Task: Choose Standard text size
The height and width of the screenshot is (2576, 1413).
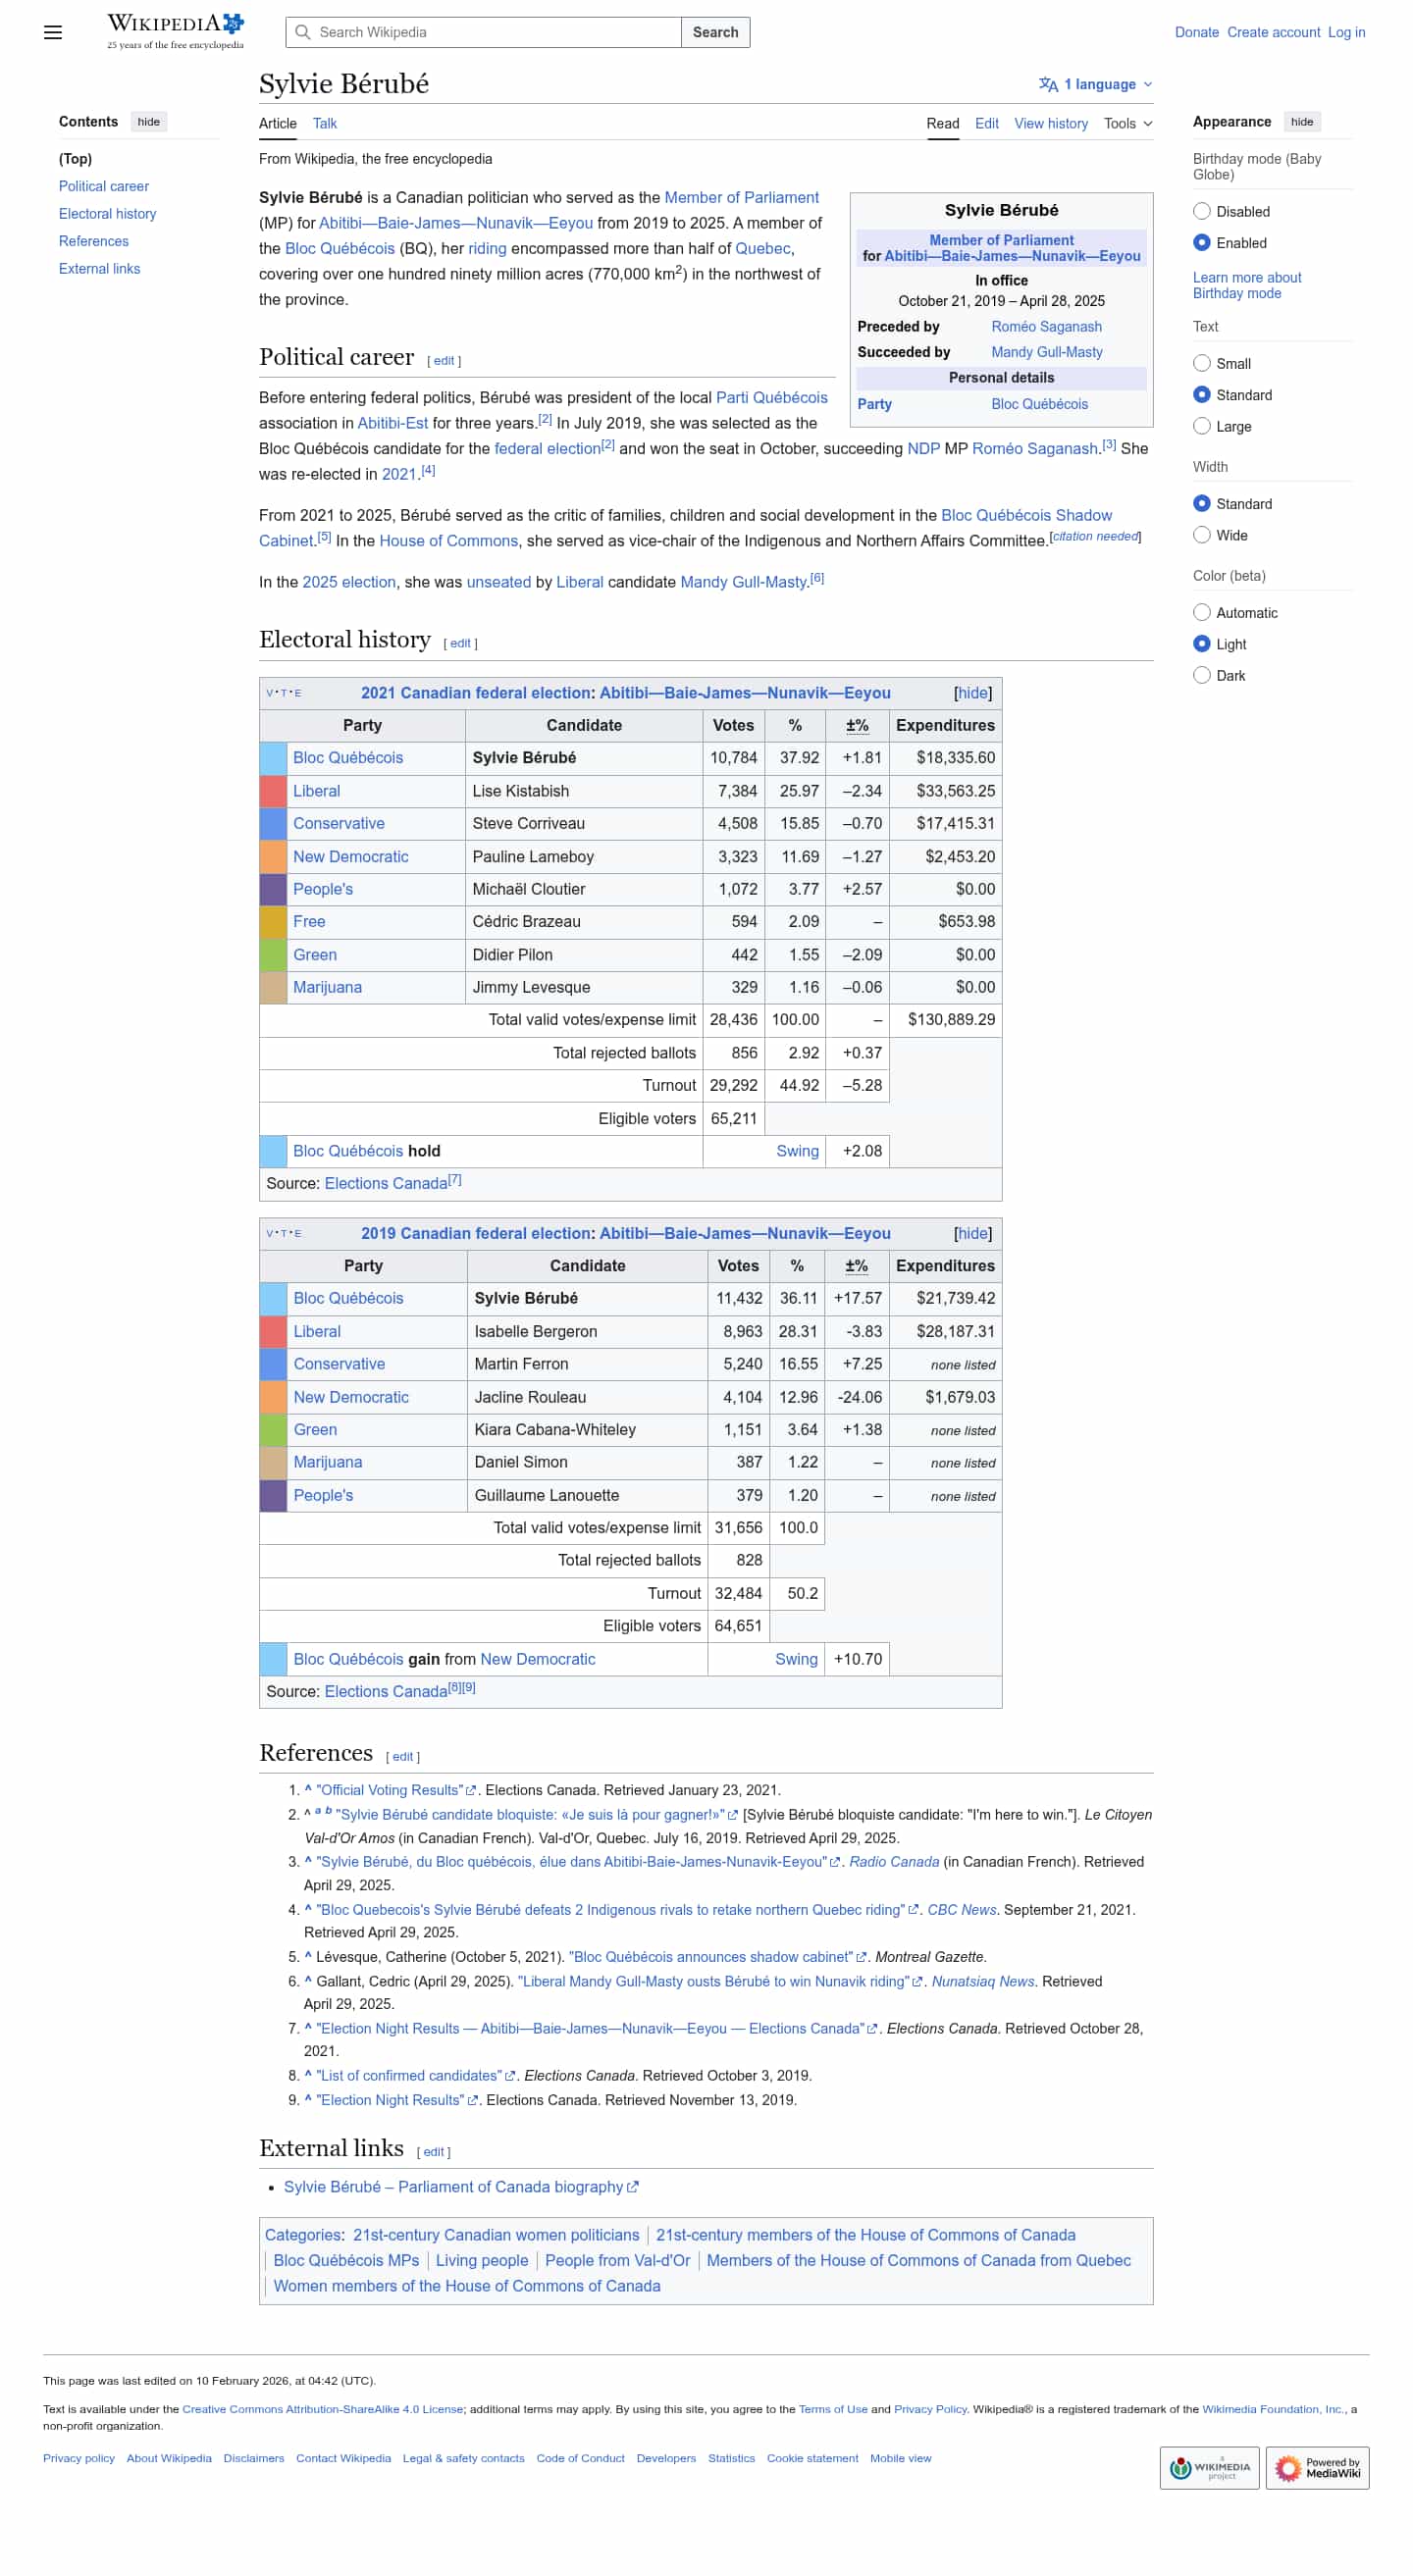Action: [1202, 395]
